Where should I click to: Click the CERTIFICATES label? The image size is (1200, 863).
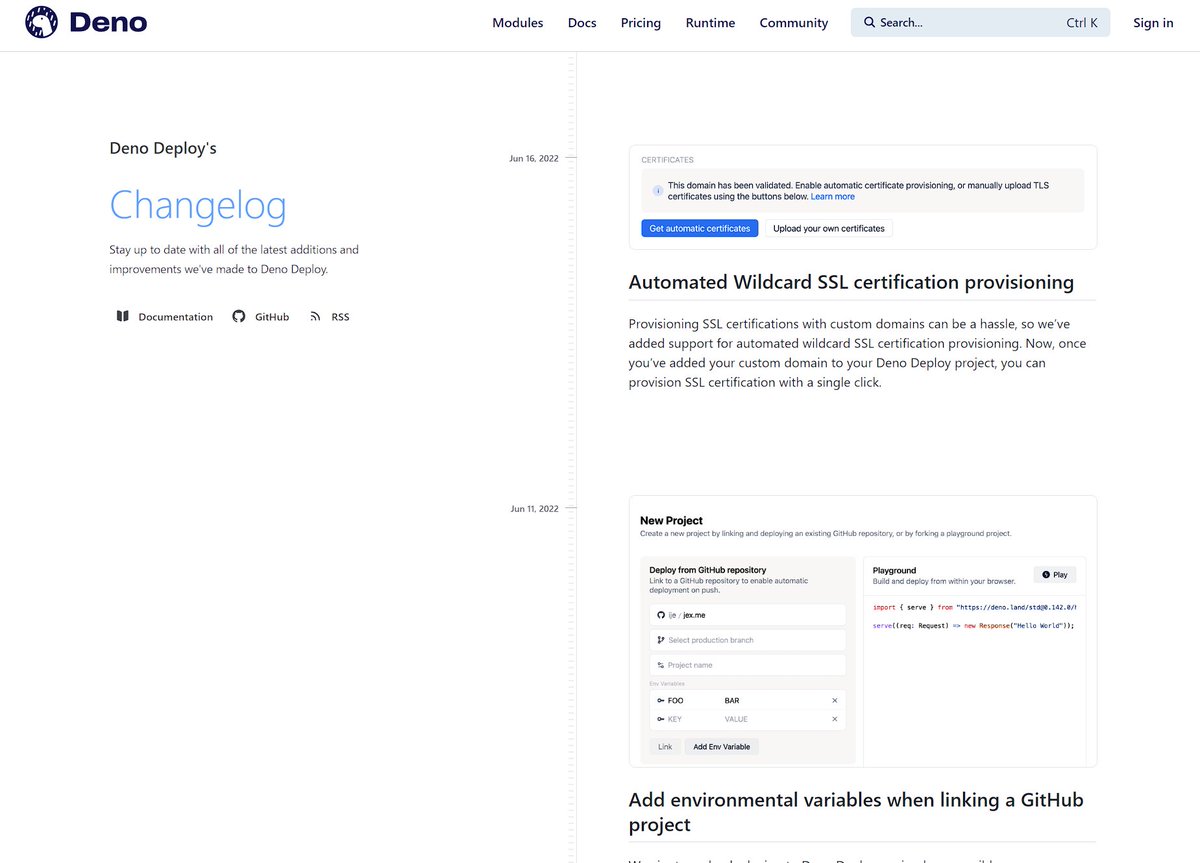pos(667,160)
